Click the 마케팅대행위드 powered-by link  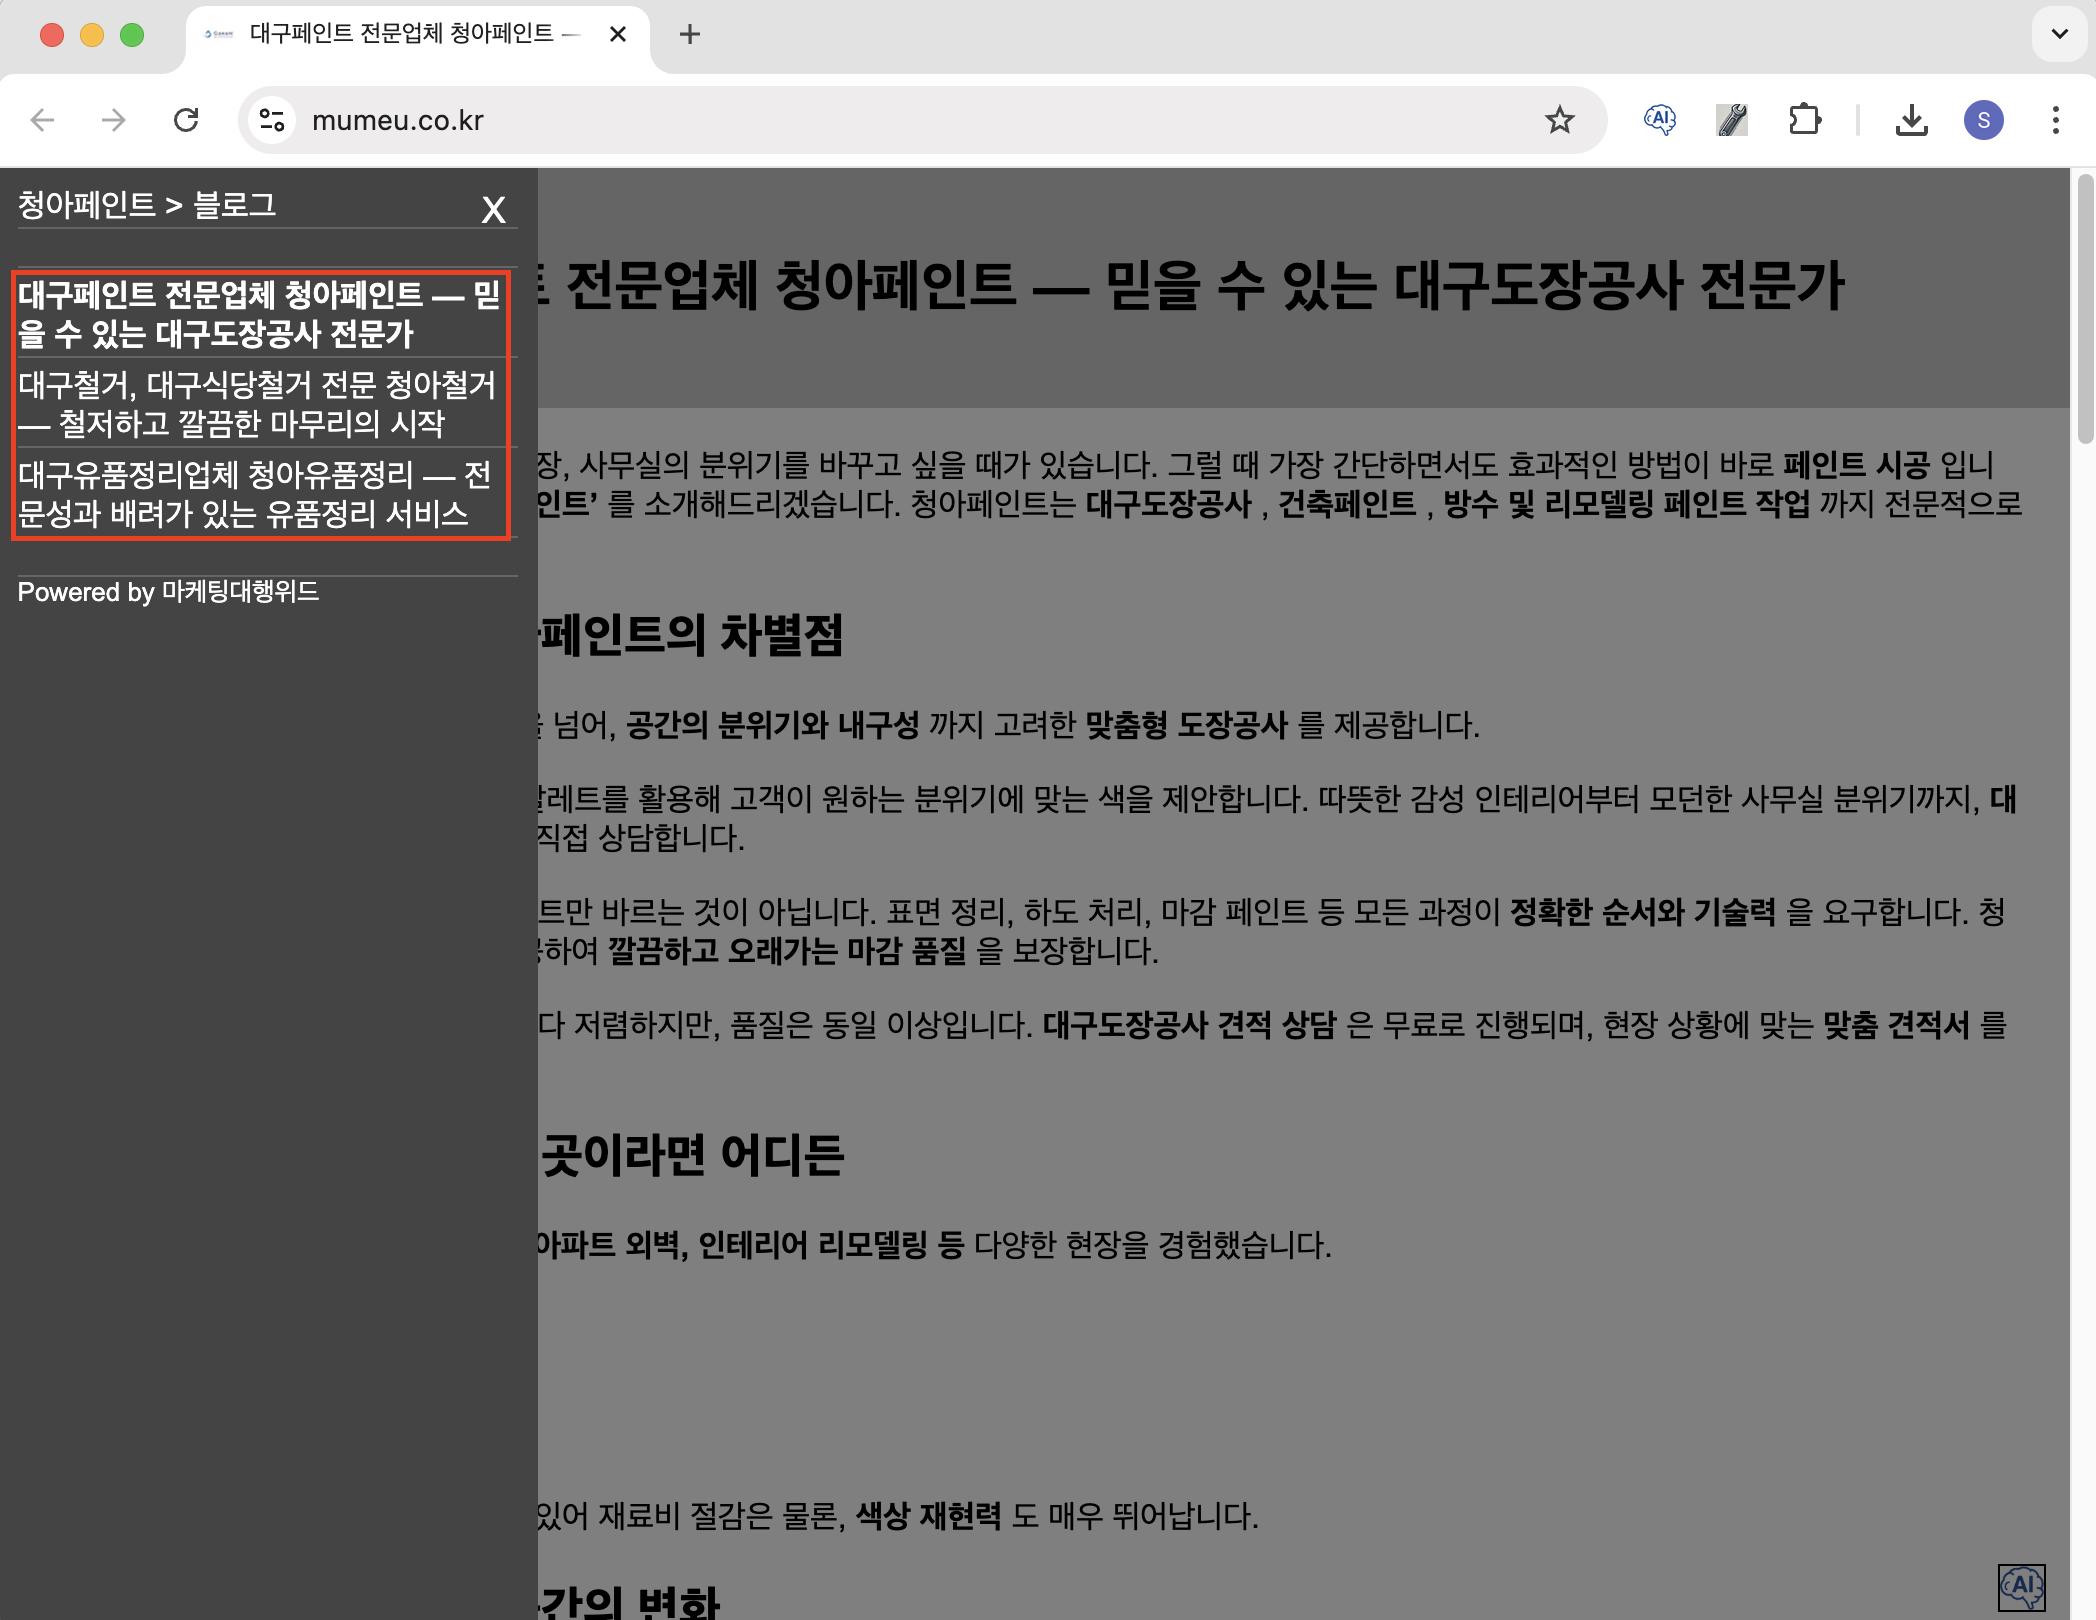[240, 592]
